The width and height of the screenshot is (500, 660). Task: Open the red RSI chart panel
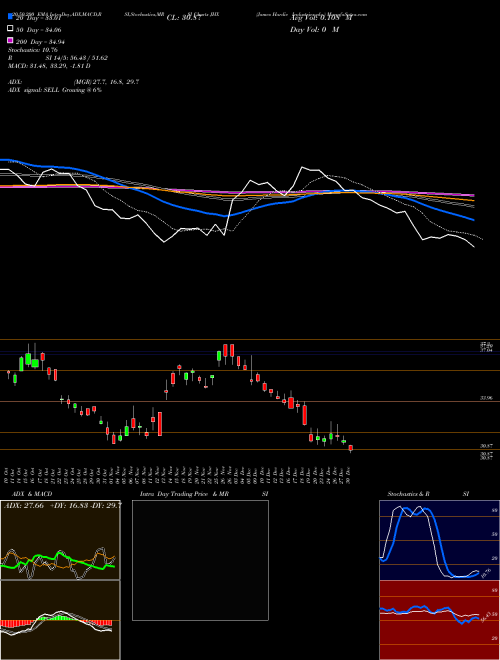[x=439, y=620]
